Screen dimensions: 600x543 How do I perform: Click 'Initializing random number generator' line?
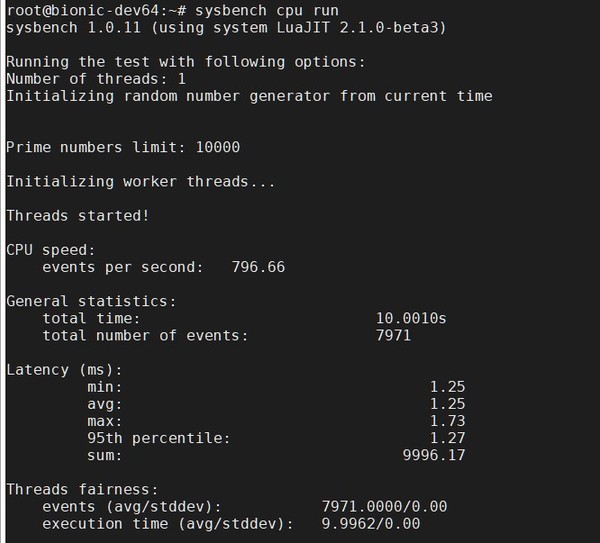tap(249, 96)
